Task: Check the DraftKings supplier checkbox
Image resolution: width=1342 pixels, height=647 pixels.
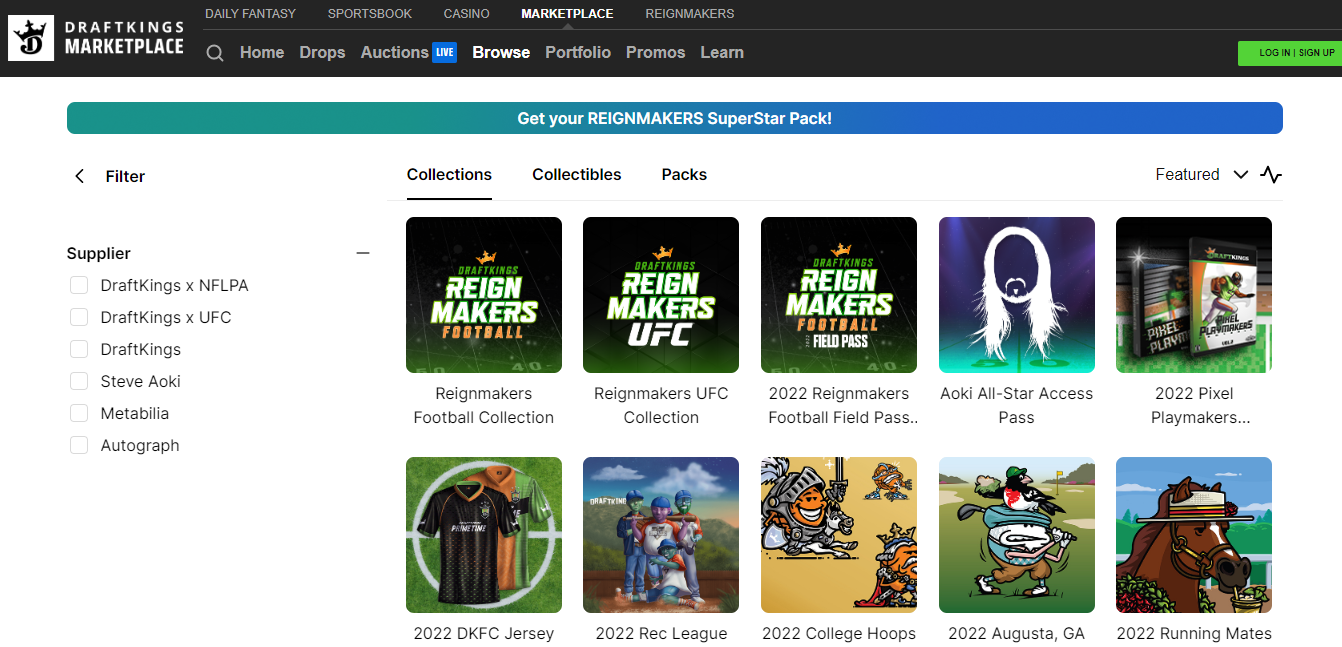Action: point(79,350)
